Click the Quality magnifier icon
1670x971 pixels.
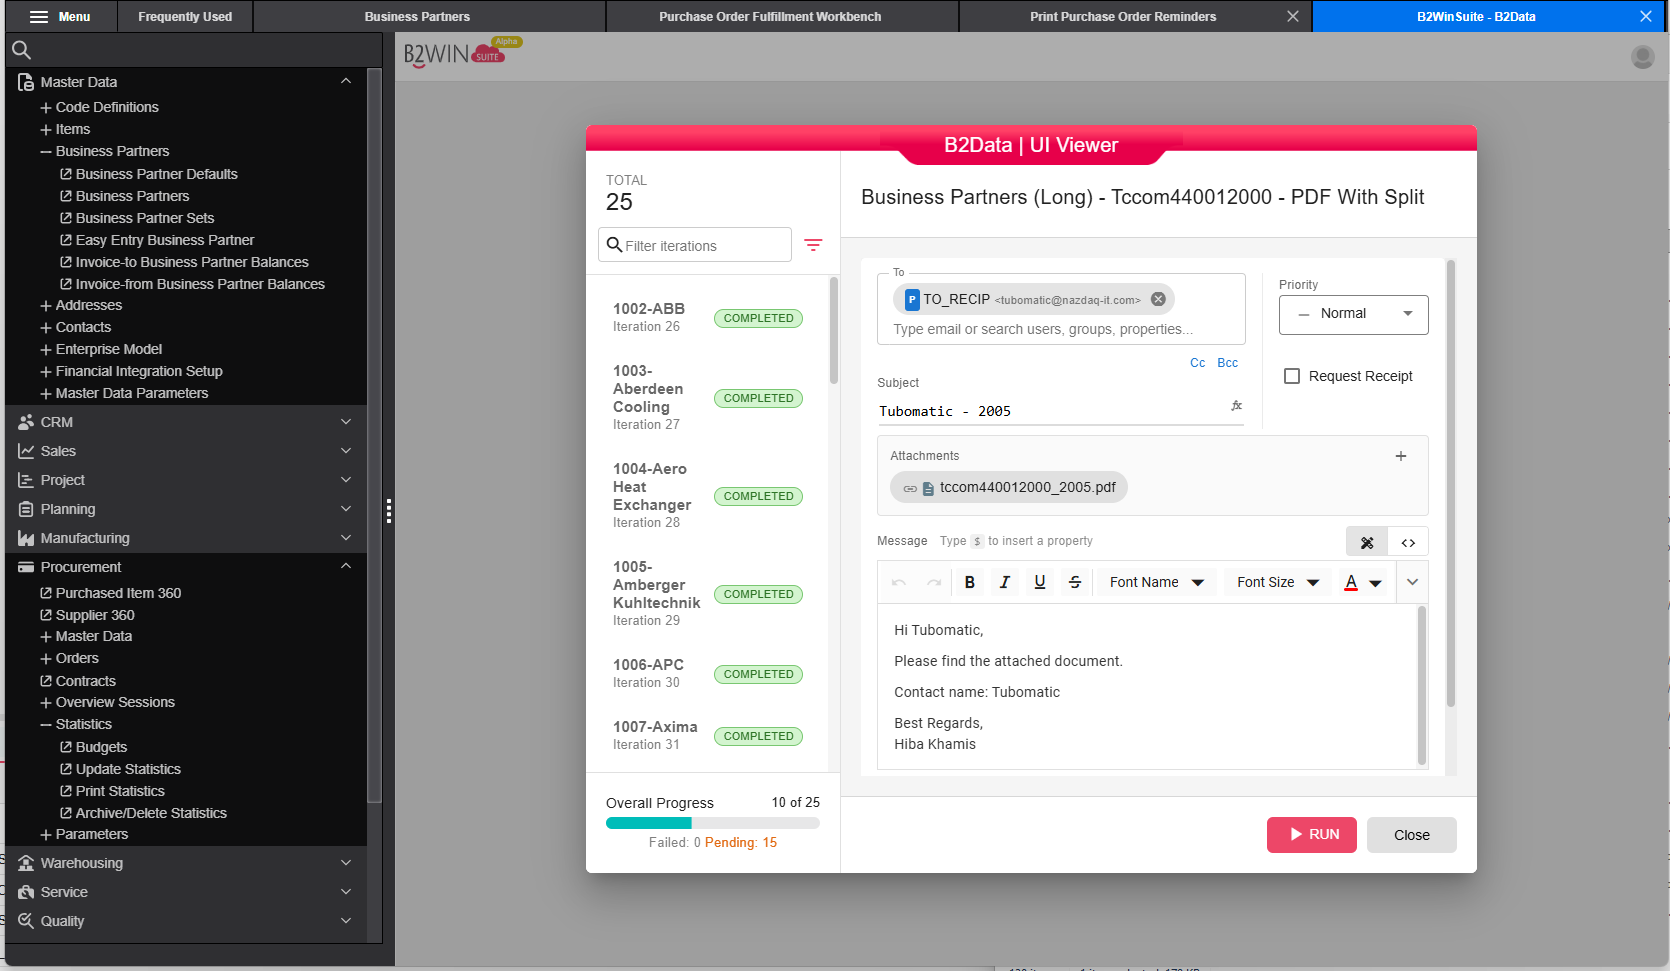[26, 921]
